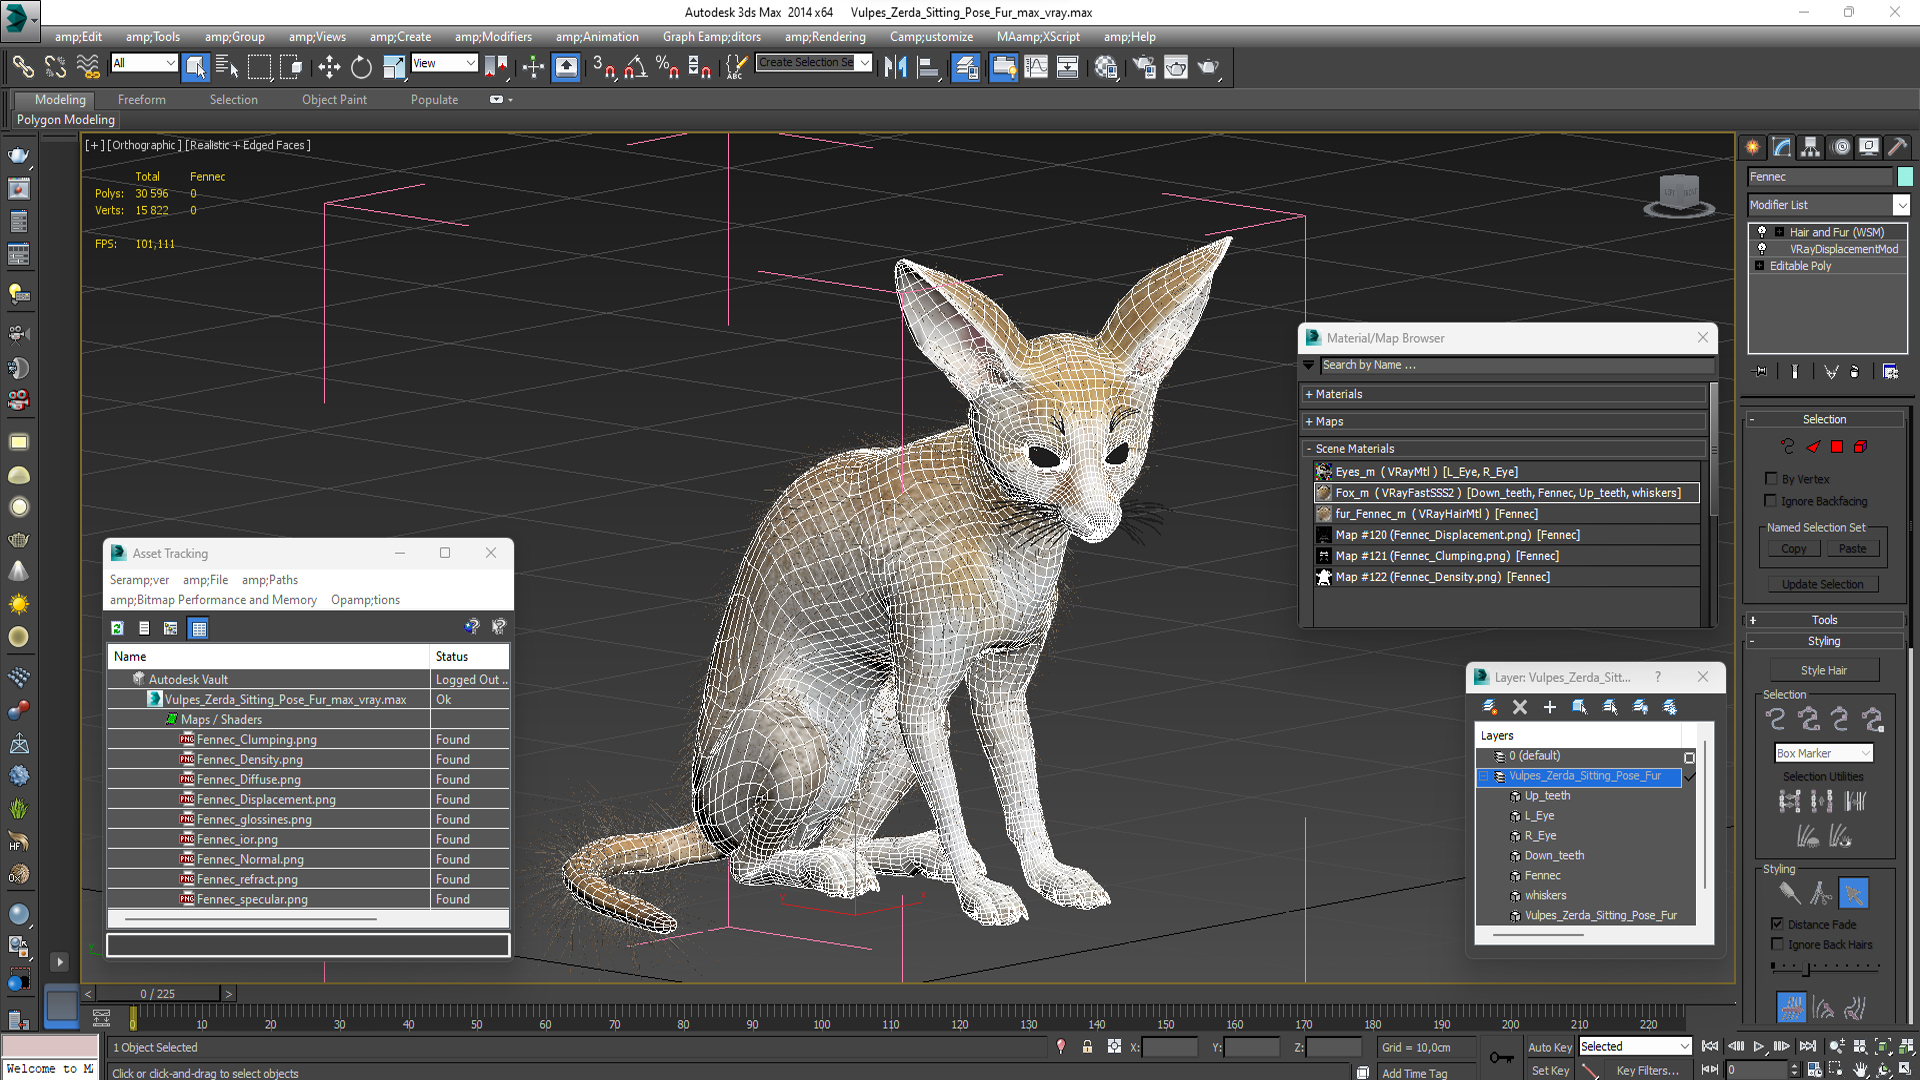Click the Style Hair button

click(x=1824, y=671)
